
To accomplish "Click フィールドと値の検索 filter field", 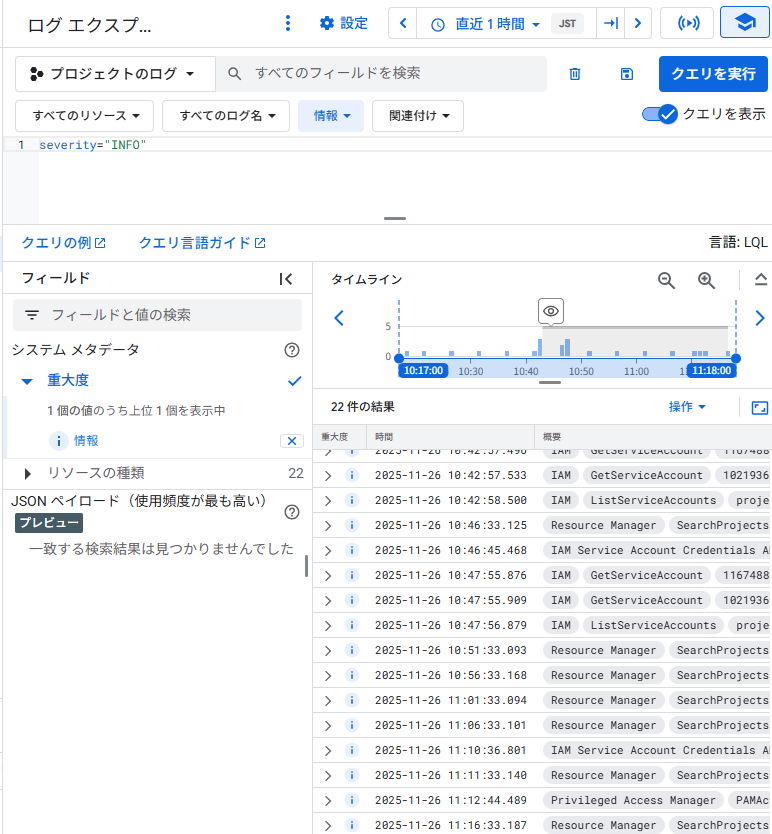I will coord(157,315).
